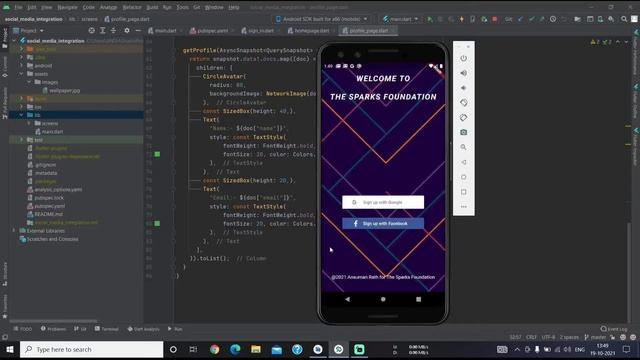This screenshot has height=360, width=640.
Task: Open the search everywhere magnifier in the toolbar
Action: point(624,19)
